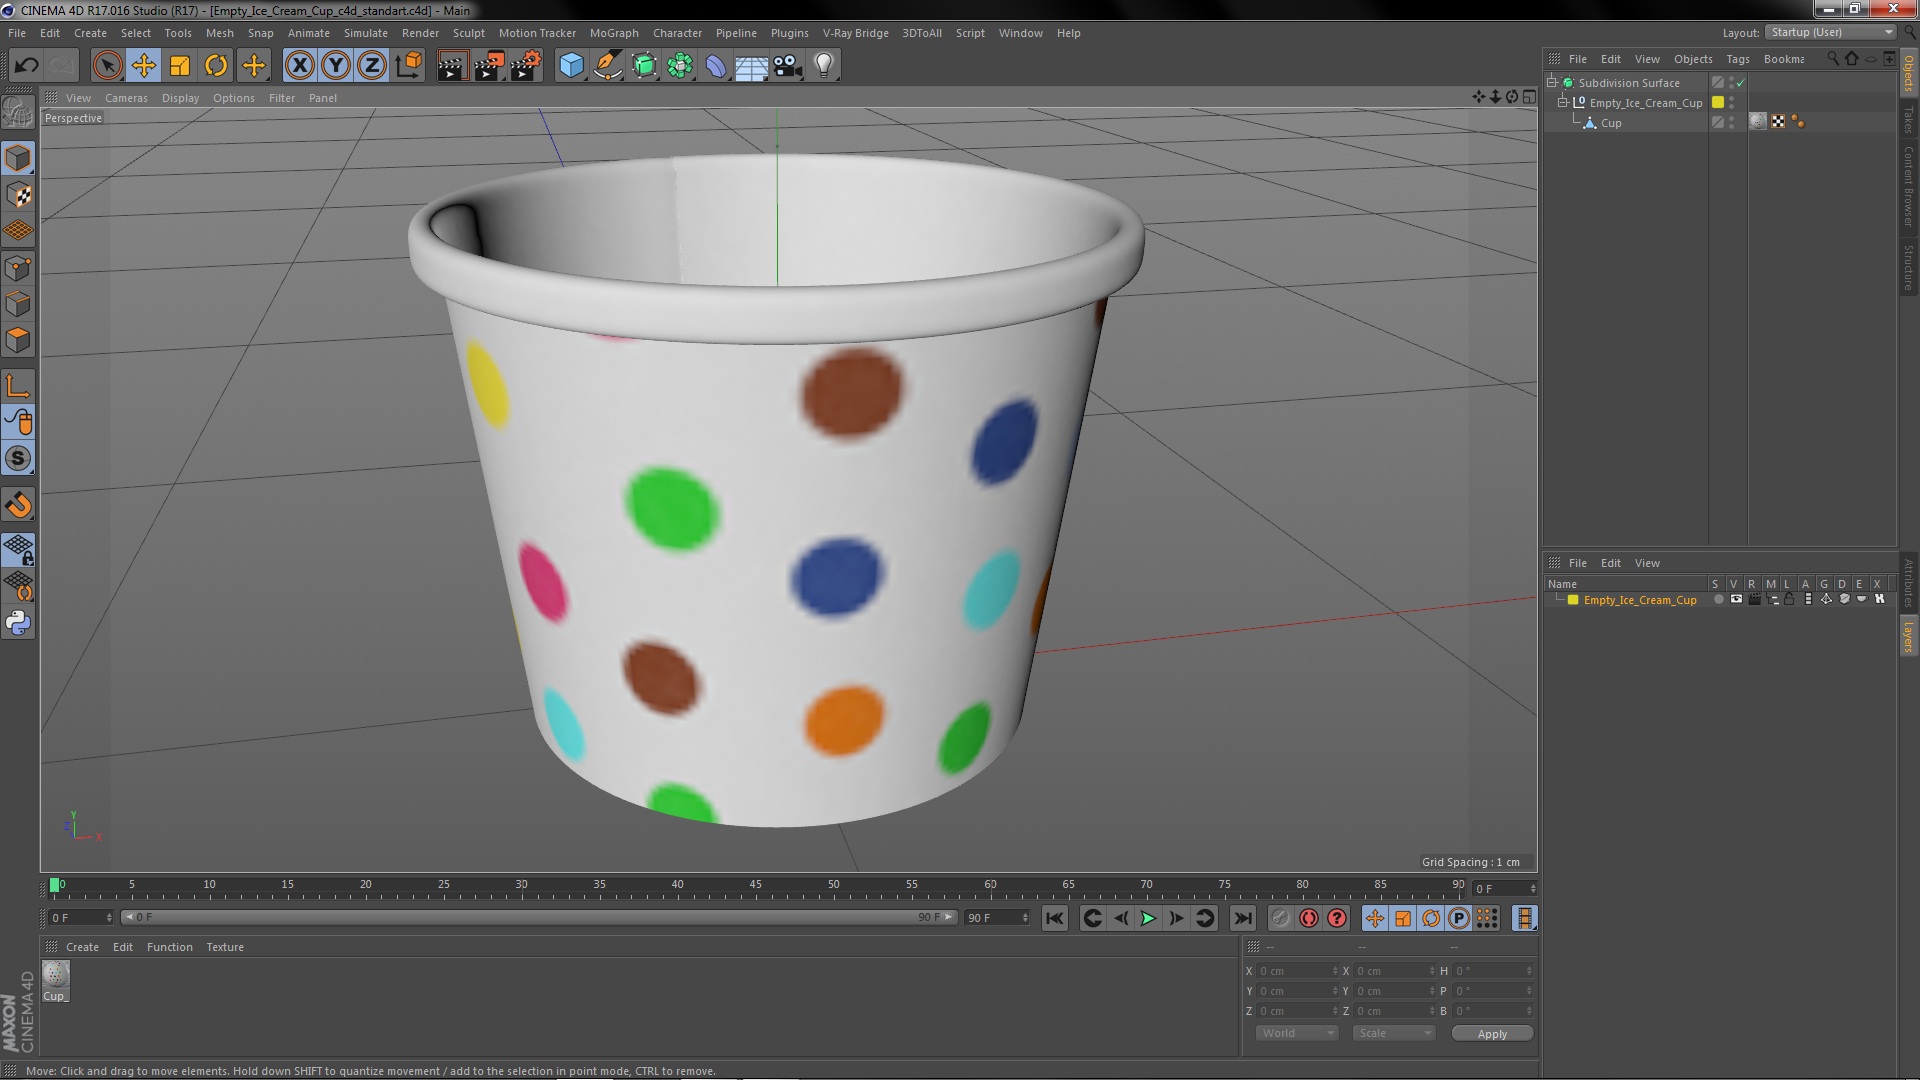This screenshot has height=1080, width=1920.
Task: Add a Camera object
Action: point(787,66)
